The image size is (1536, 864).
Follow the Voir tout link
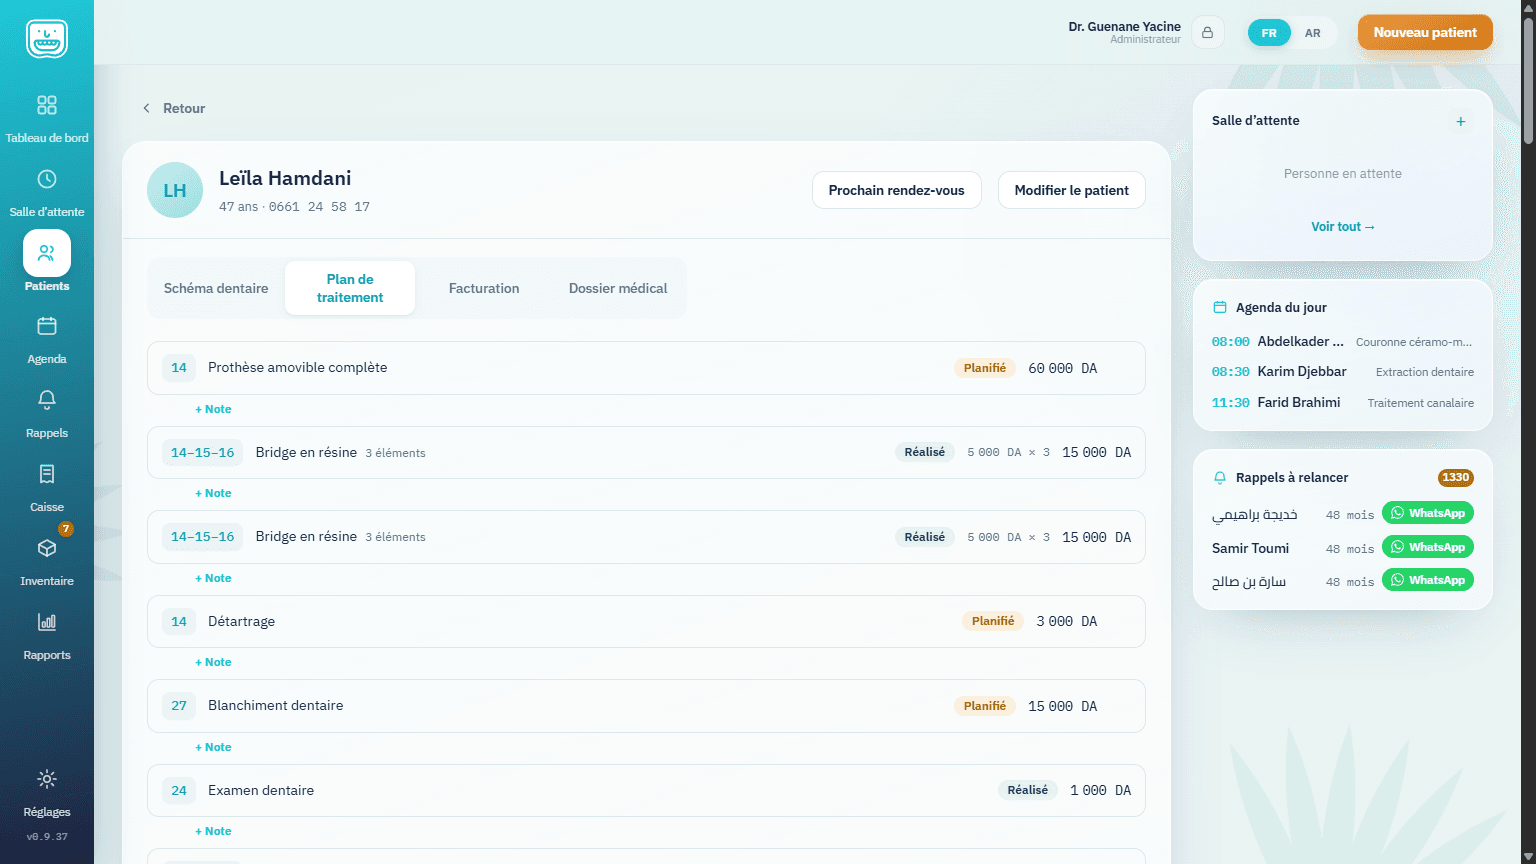(x=1343, y=227)
